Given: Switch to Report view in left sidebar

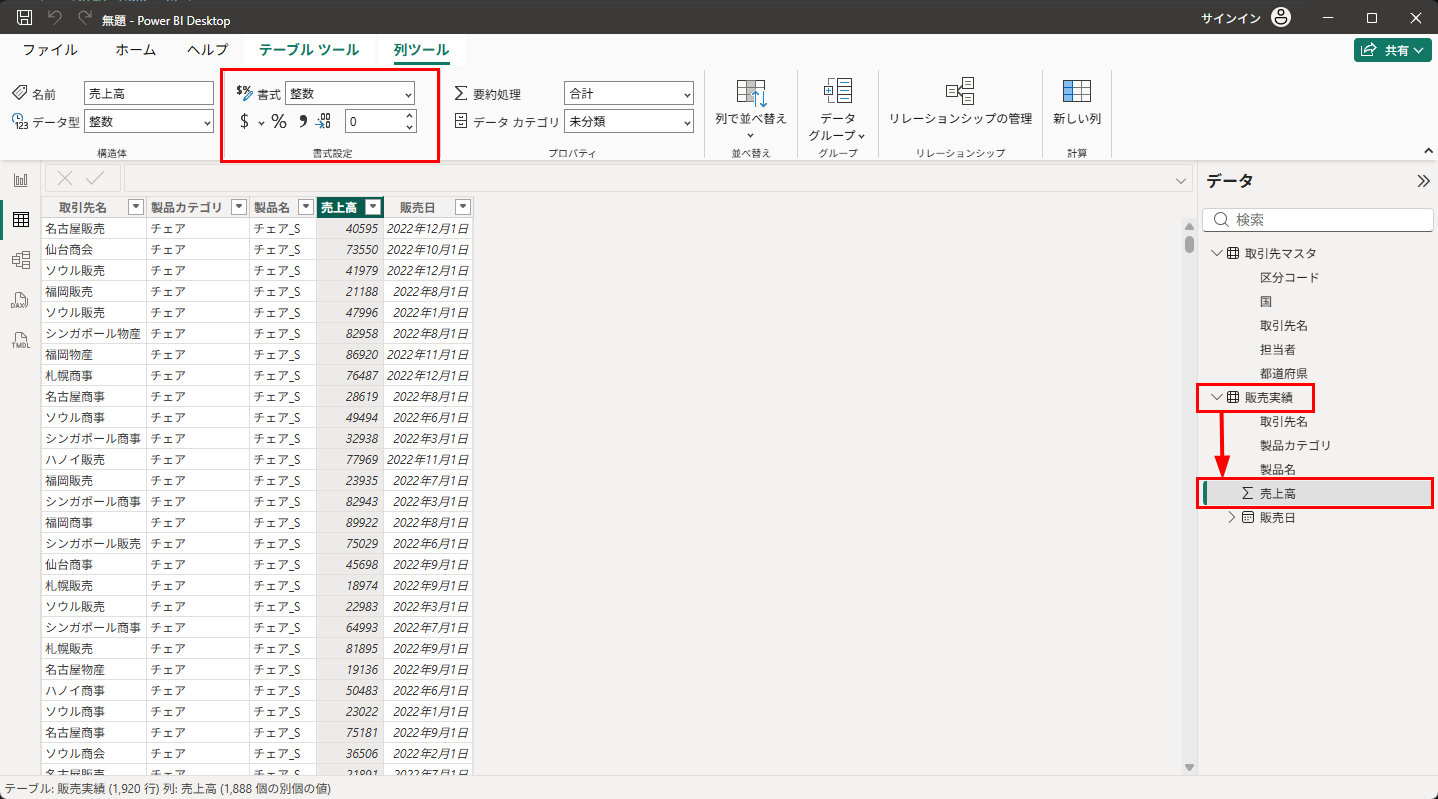Looking at the screenshot, I should click(x=20, y=180).
